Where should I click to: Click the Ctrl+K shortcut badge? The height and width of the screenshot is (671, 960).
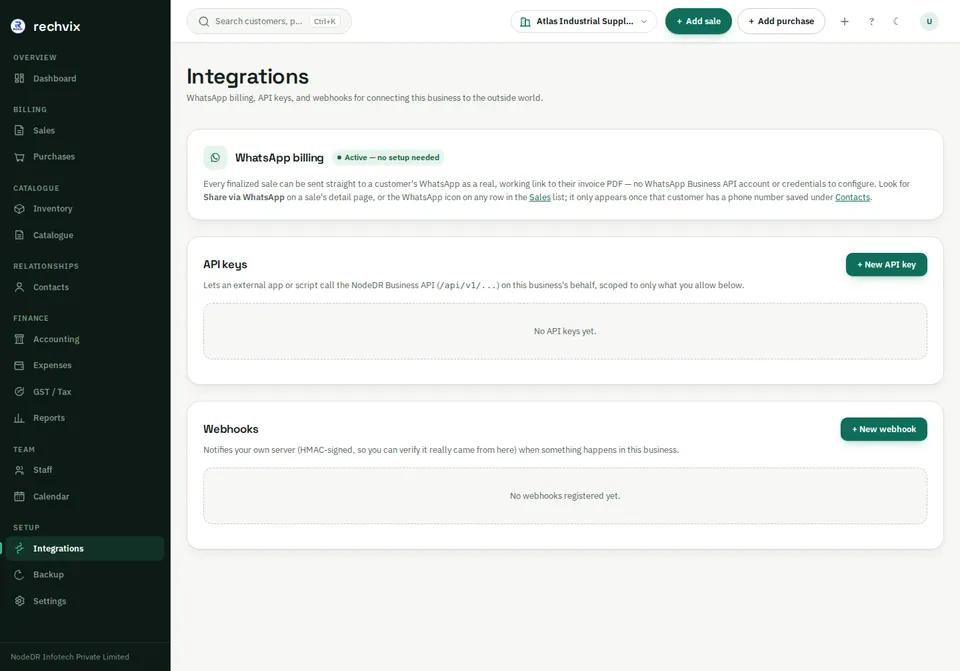324,21
